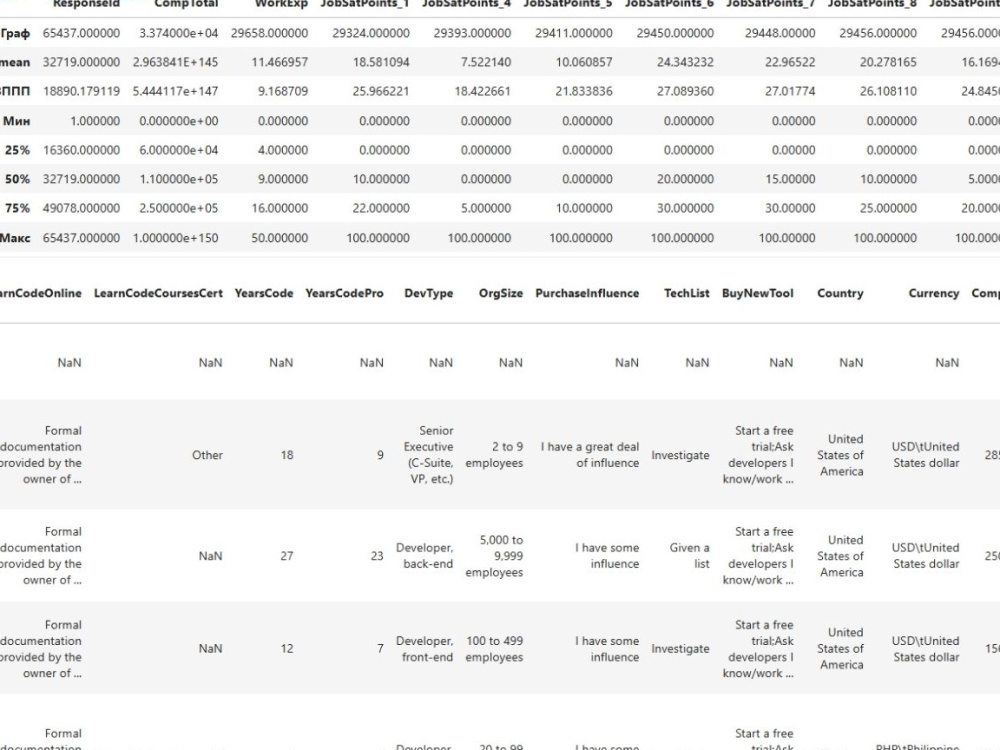Click the 25% value 16360.000000

[81, 151]
